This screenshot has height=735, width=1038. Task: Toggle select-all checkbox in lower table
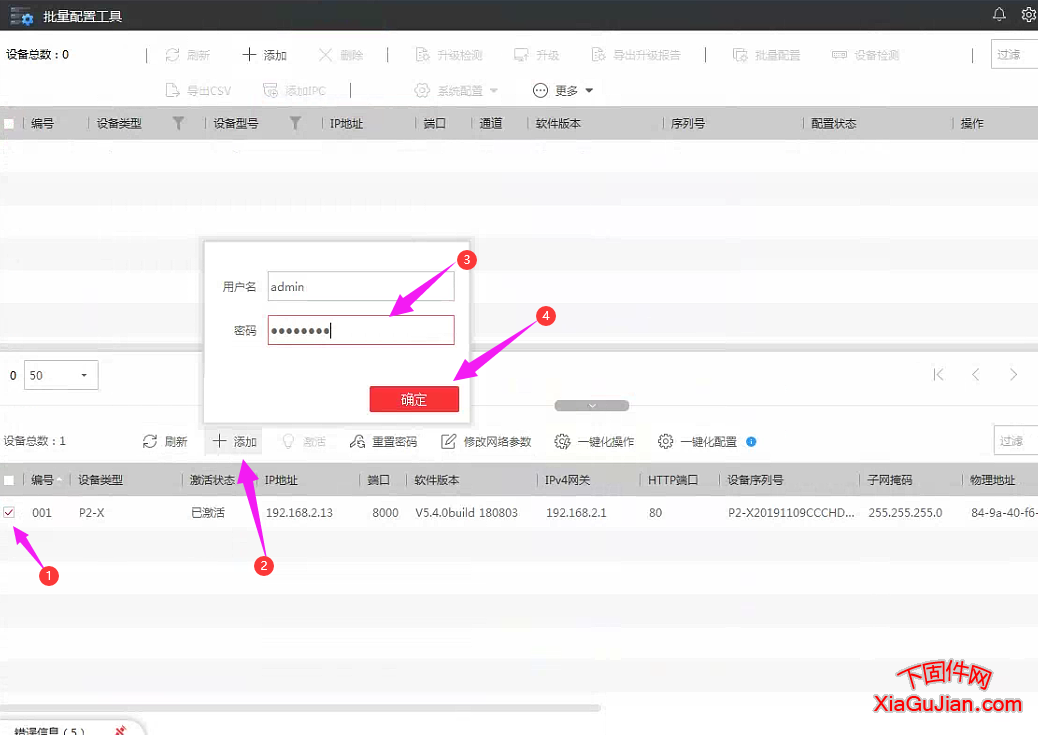pyautogui.click(x=9, y=480)
